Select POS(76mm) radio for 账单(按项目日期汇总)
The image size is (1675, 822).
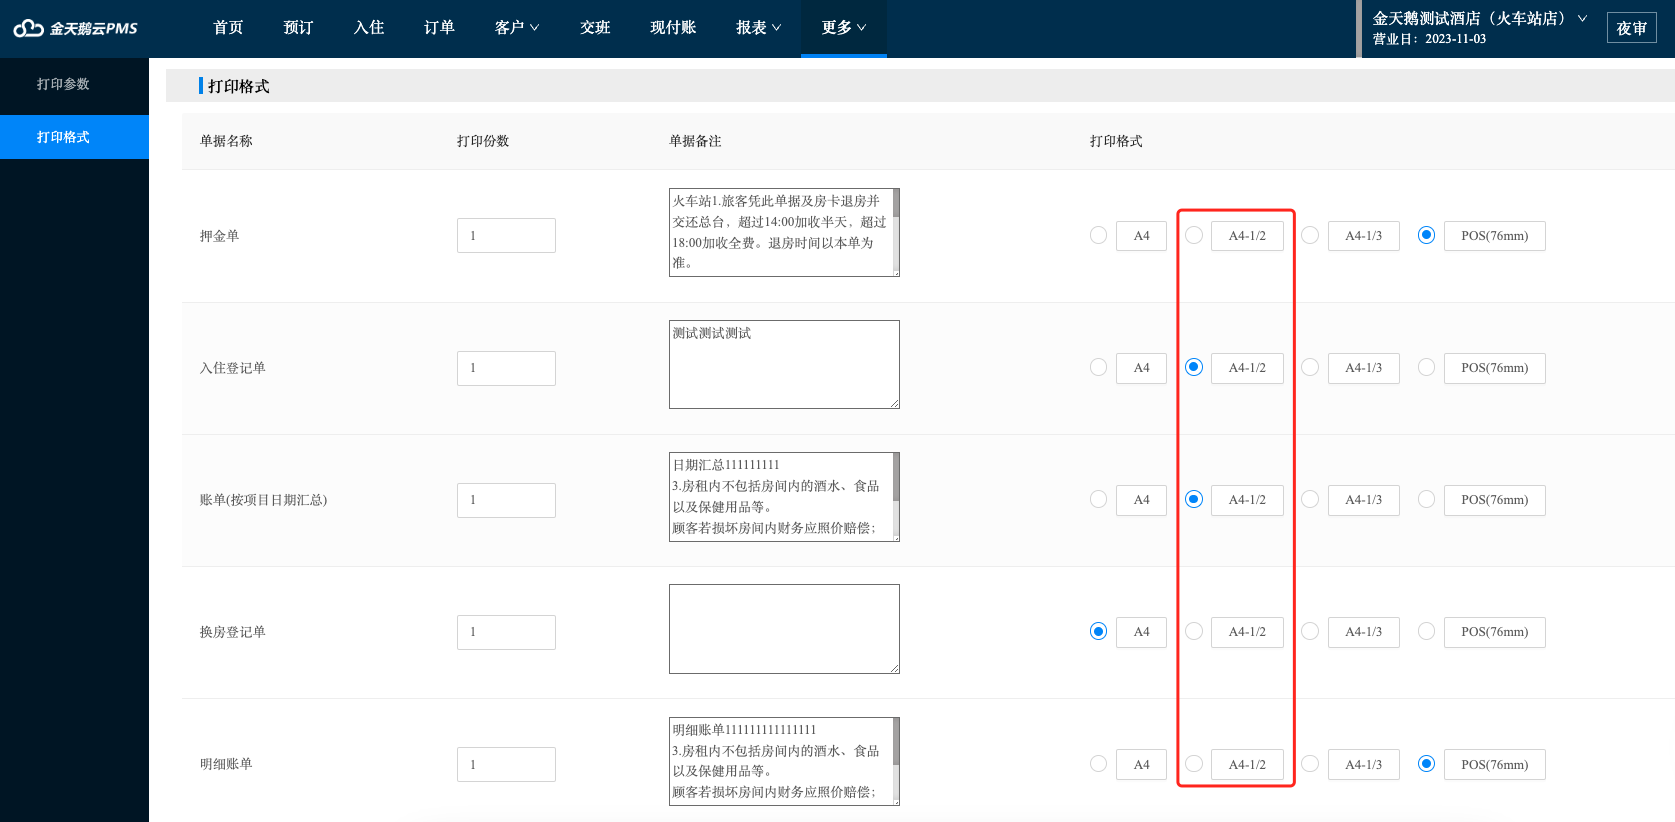click(x=1426, y=499)
